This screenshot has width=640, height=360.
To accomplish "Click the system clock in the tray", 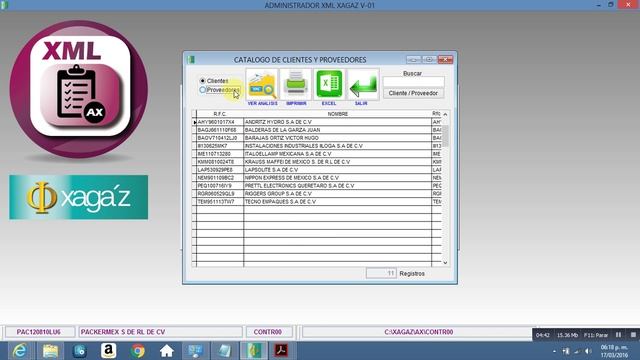I will tap(614, 351).
